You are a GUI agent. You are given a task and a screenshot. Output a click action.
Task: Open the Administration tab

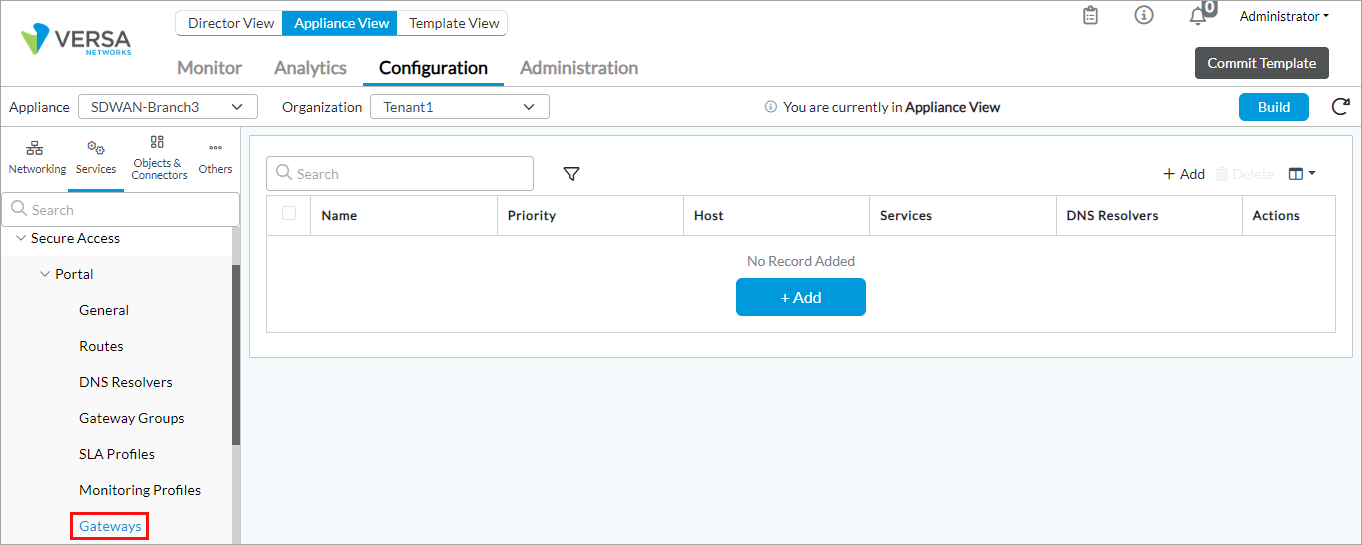coord(578,68)
